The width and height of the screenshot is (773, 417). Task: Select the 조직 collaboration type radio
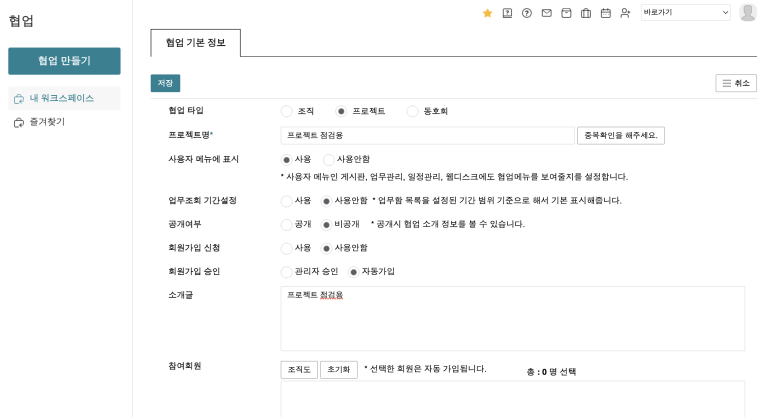287,111
